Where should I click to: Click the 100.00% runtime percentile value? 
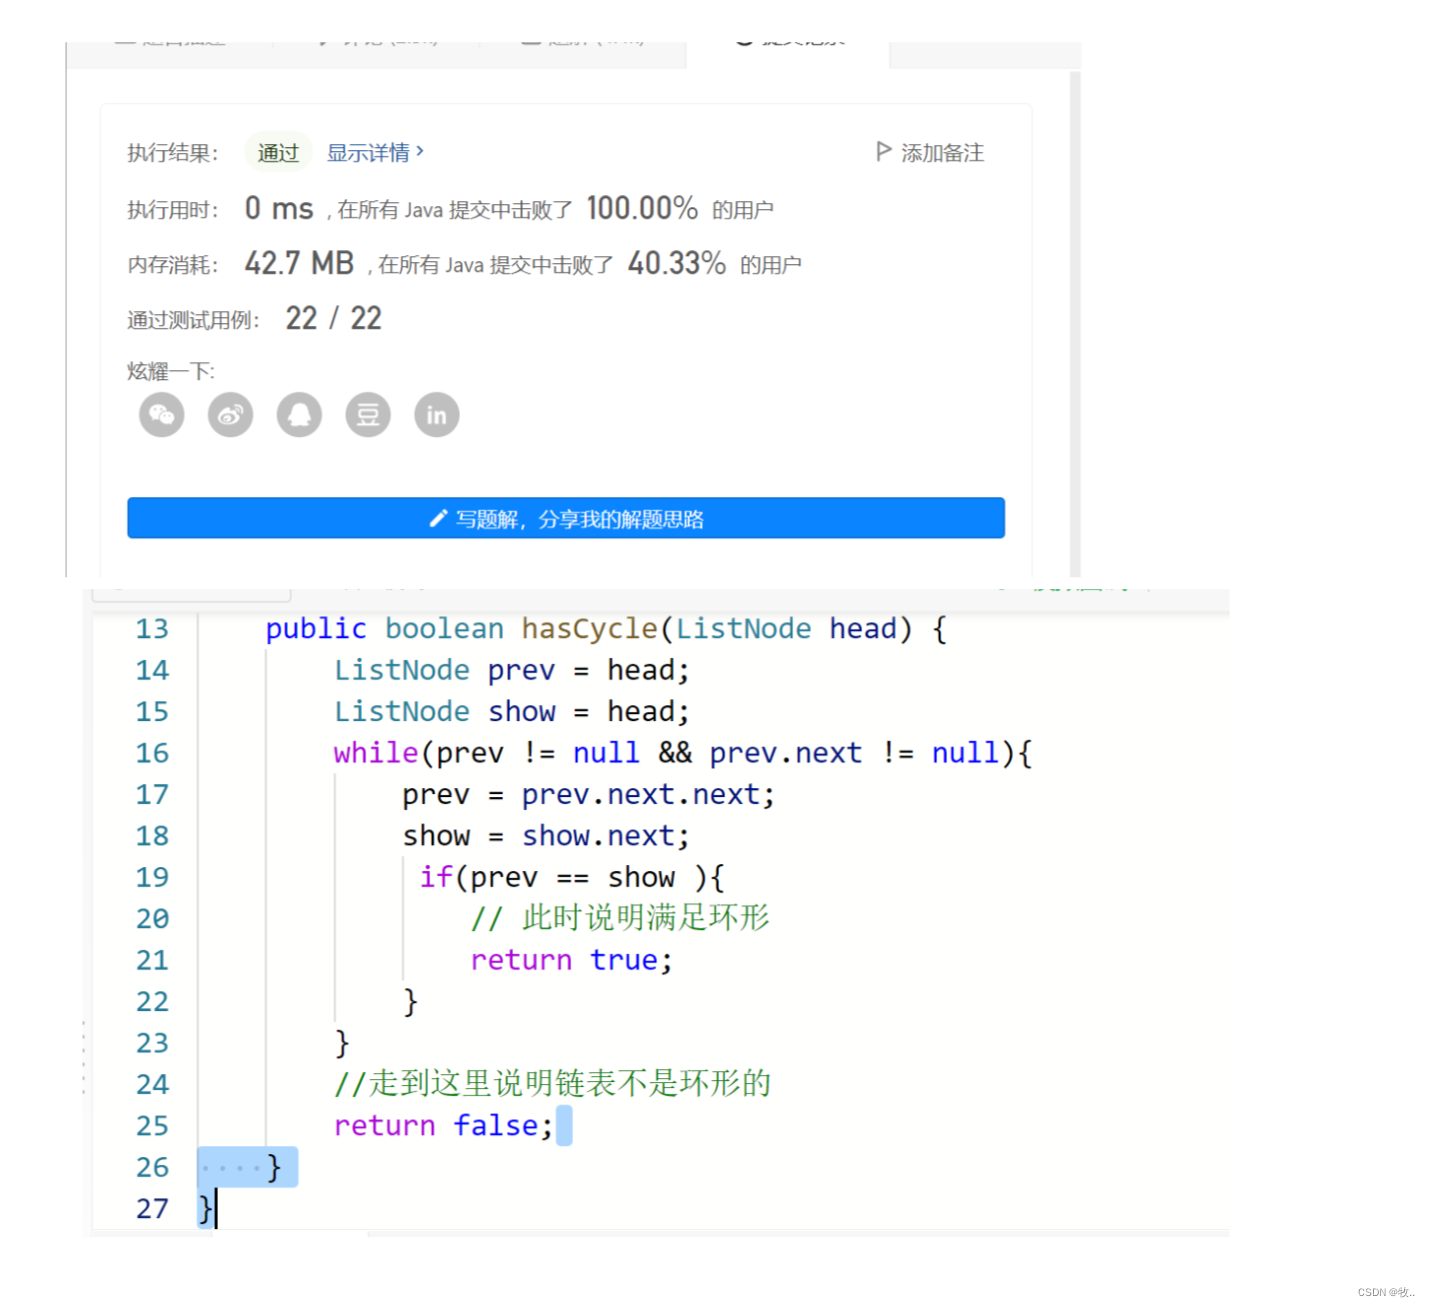pos(642,208)
